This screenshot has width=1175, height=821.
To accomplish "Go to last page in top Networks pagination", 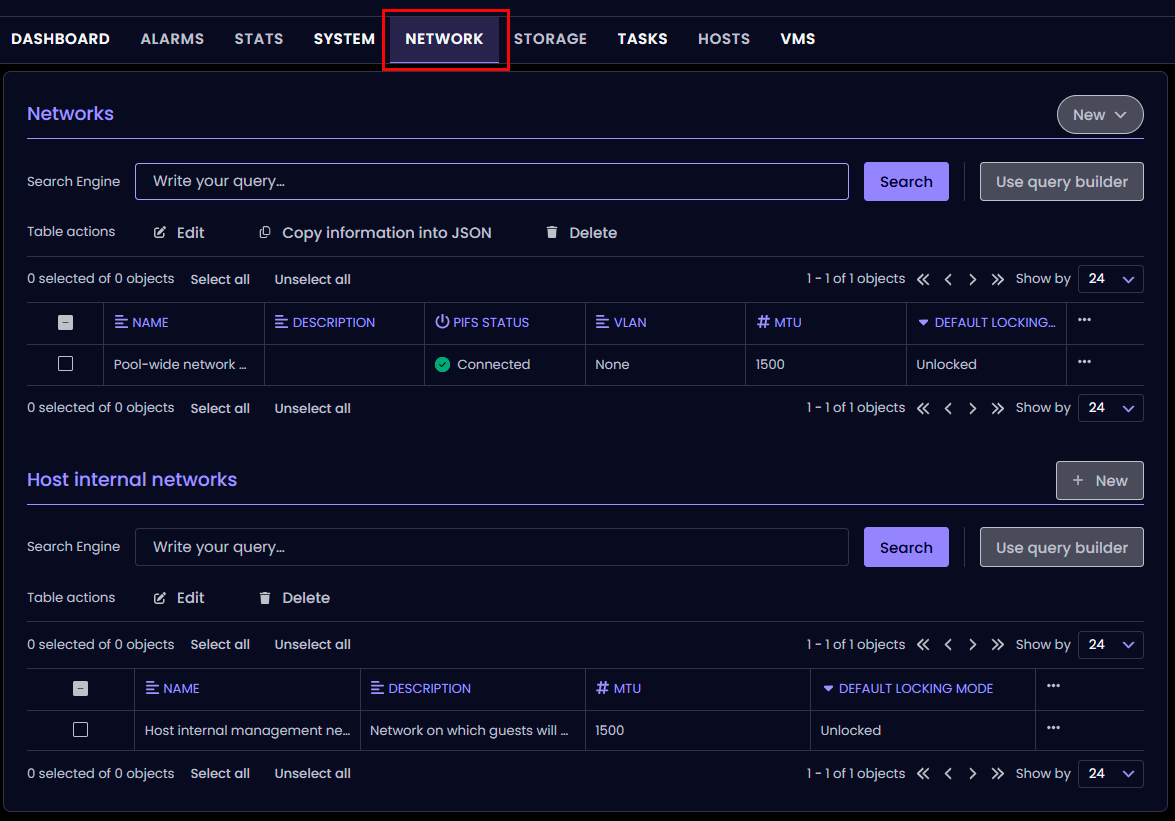I will [x=997, y=280].
